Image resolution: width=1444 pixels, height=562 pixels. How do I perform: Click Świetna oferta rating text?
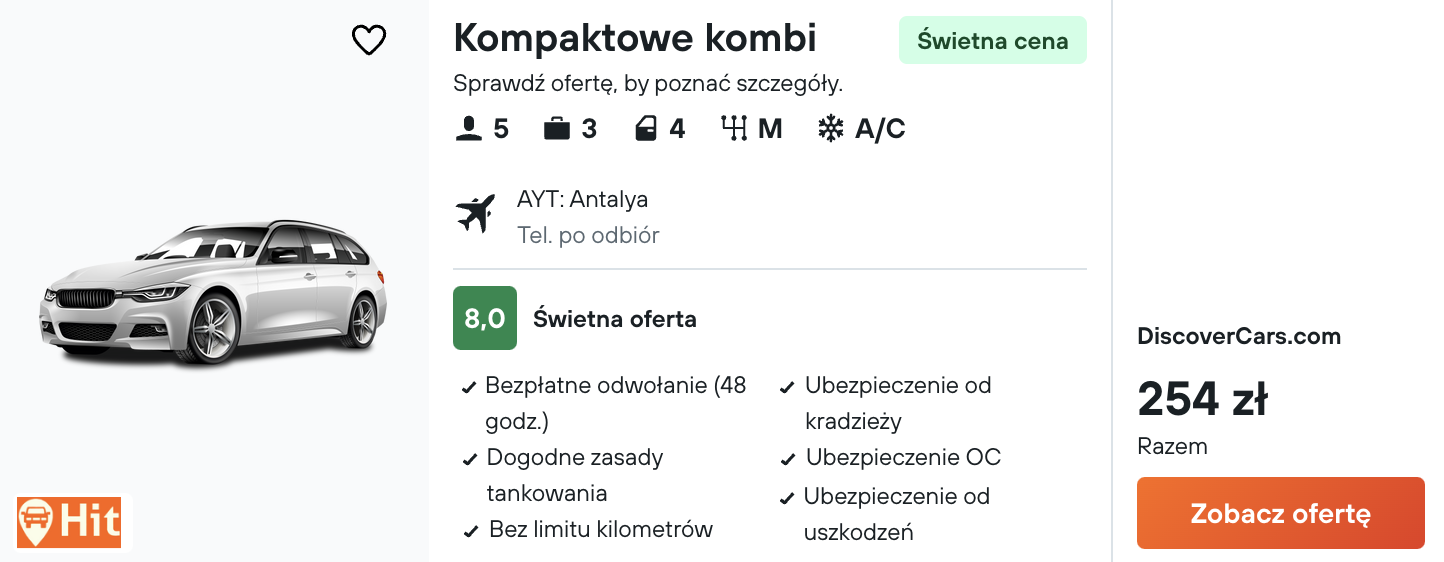pyautogui.click(x=615, y=319)
